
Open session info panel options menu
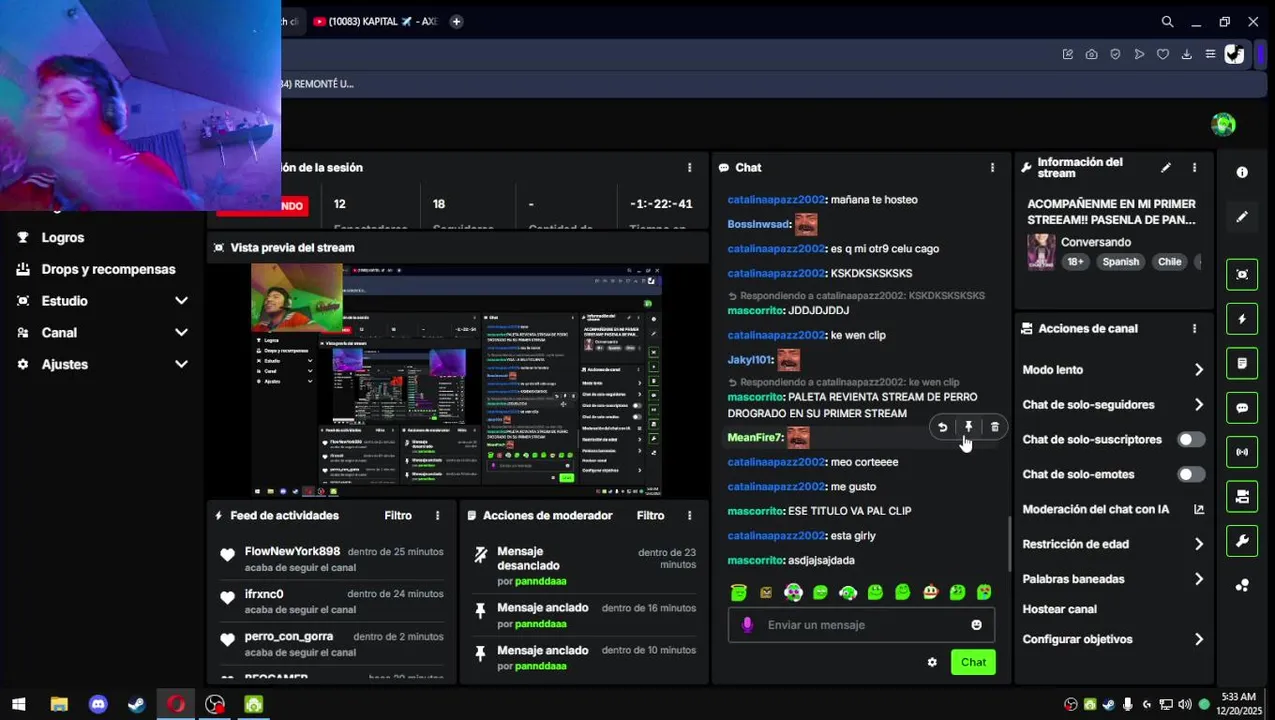coord(689,168)
